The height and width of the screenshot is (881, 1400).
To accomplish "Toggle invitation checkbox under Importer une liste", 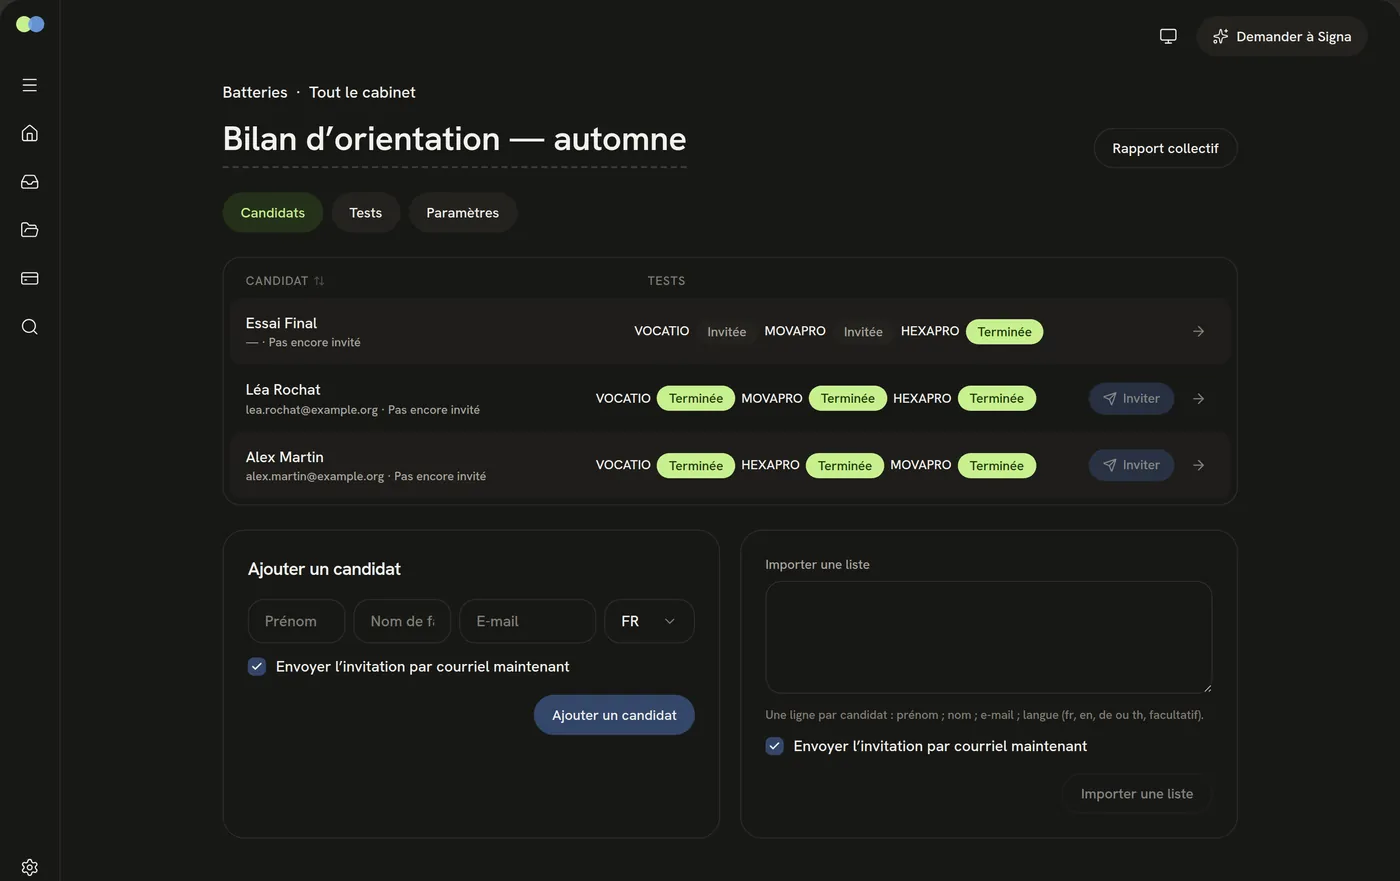I will 774,746.
